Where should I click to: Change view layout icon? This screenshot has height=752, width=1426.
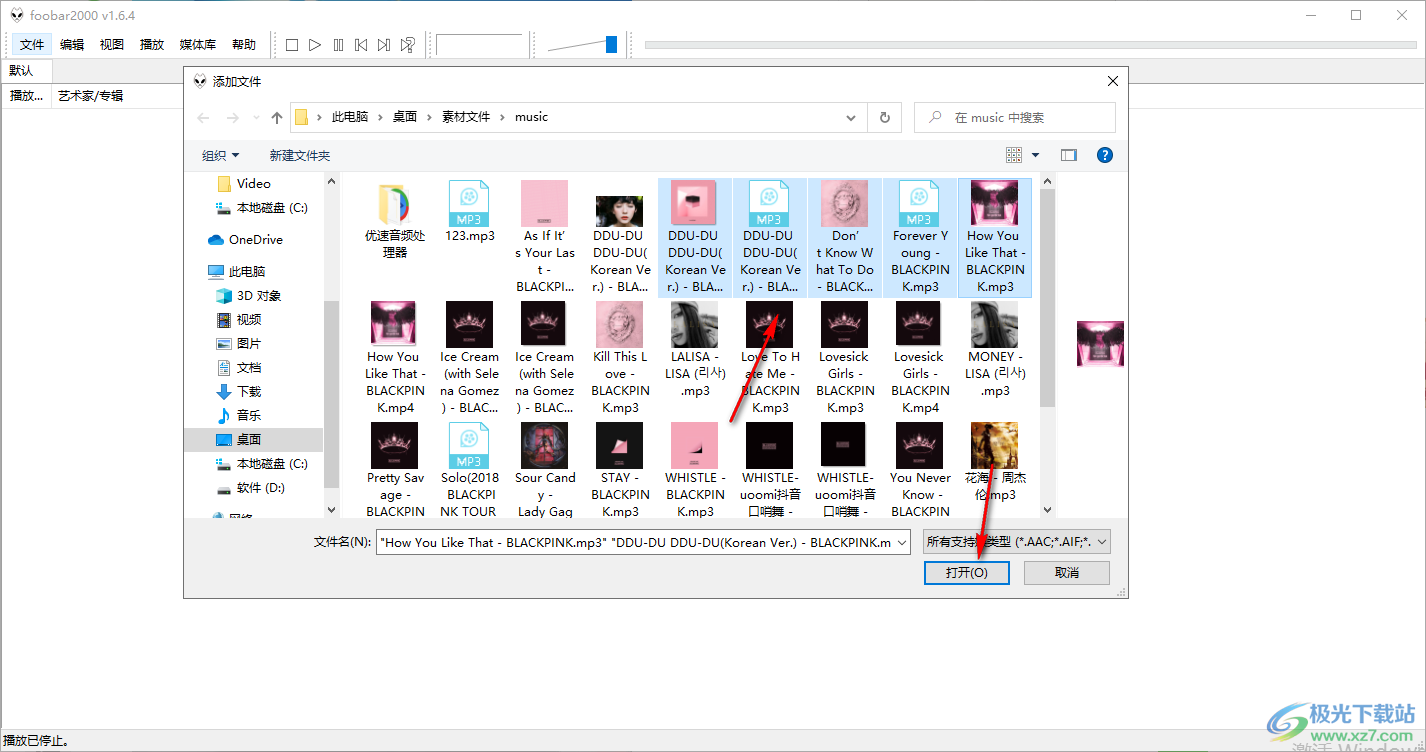pos(1014,155)
